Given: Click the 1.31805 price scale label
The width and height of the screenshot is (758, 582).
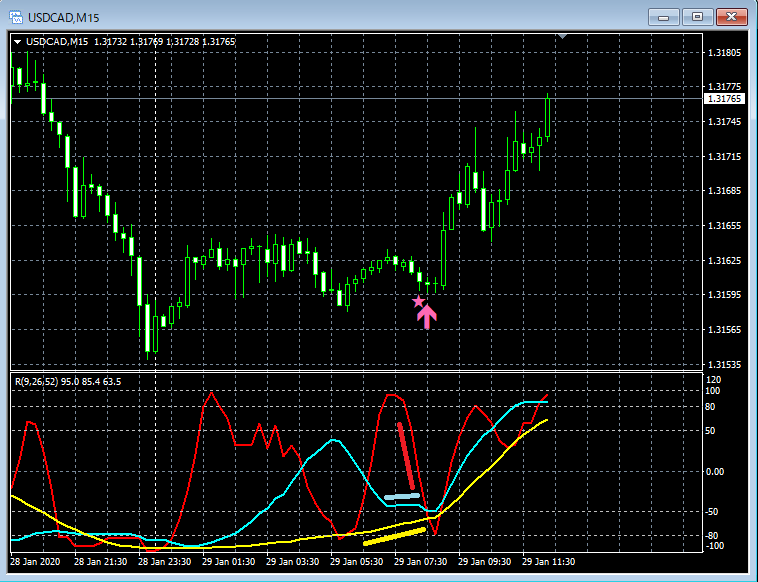Looking at the screenshot, I should point(724,53).
